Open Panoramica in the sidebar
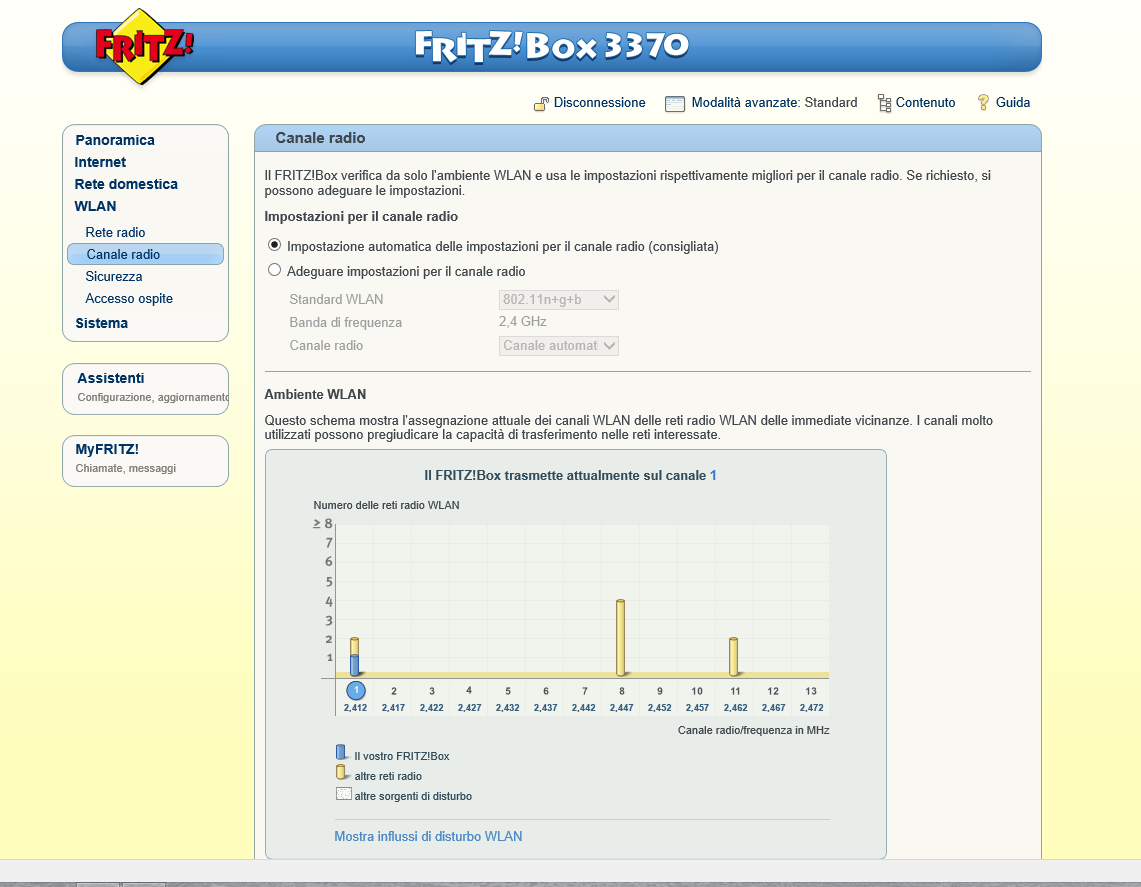 115,140
